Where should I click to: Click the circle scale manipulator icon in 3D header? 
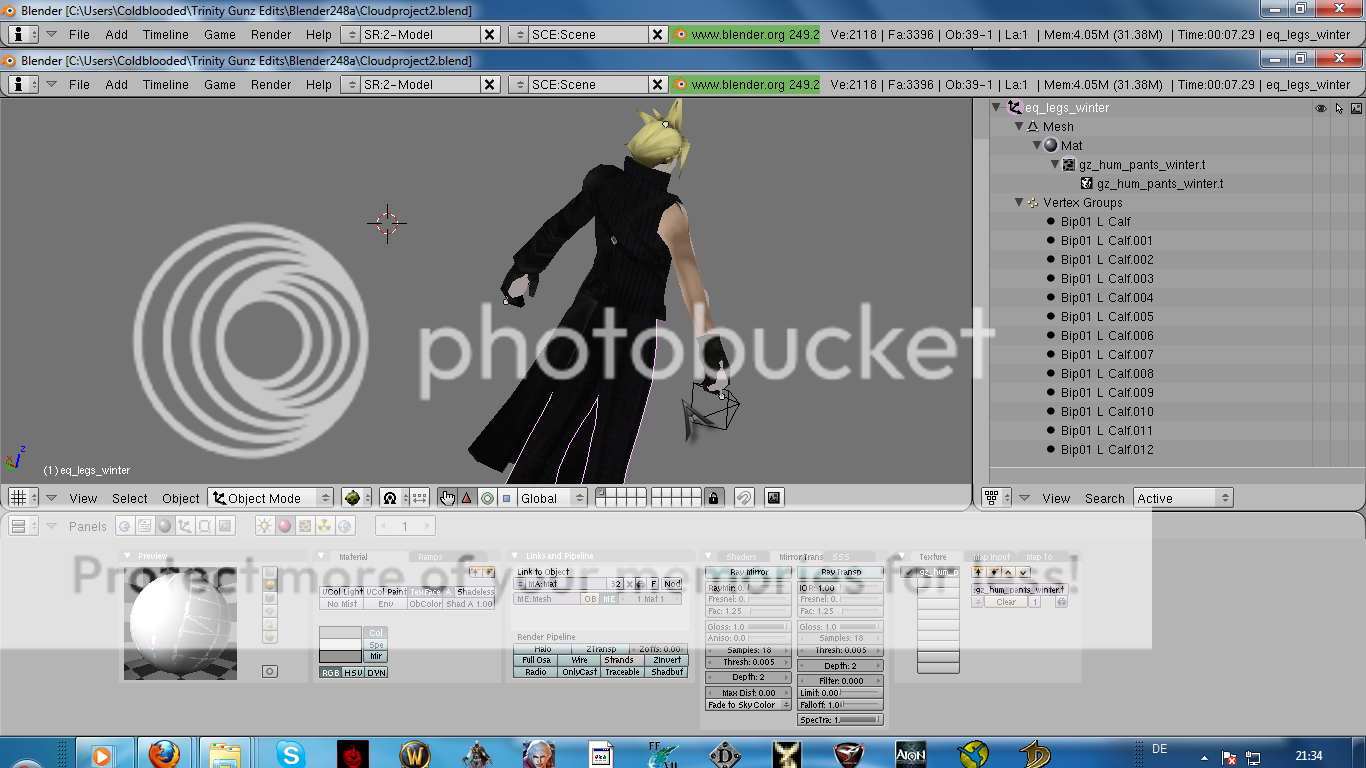tap(487, 498)
